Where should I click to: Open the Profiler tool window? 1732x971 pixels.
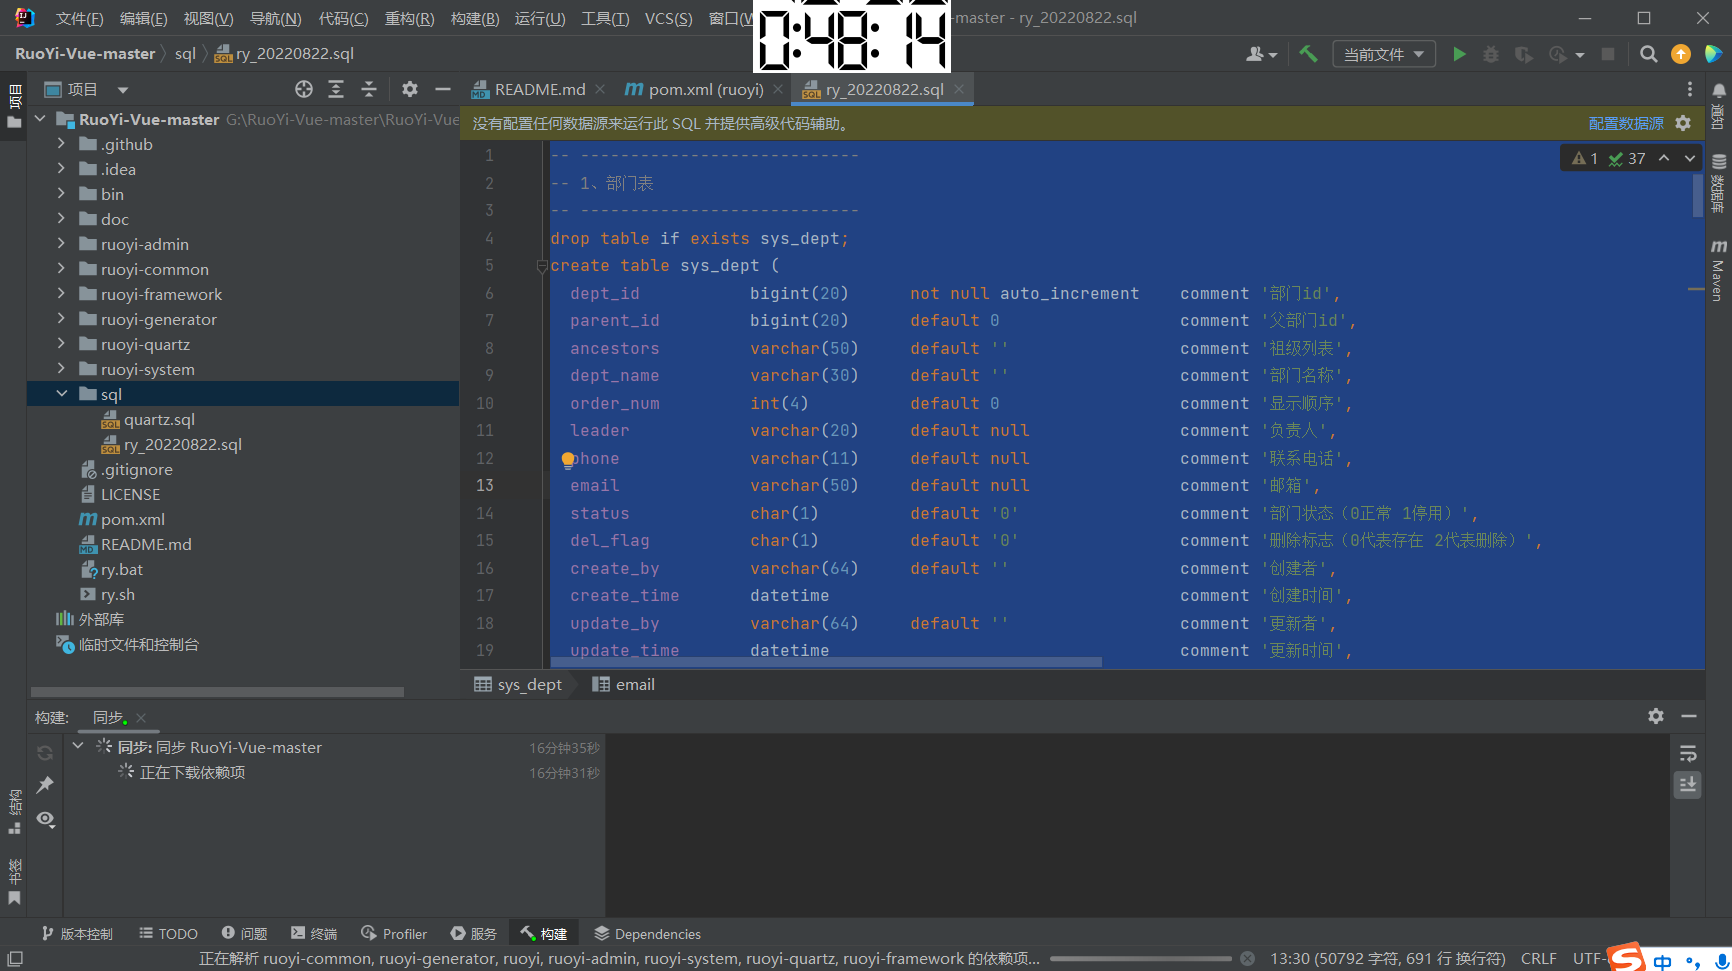pos(394,933)
